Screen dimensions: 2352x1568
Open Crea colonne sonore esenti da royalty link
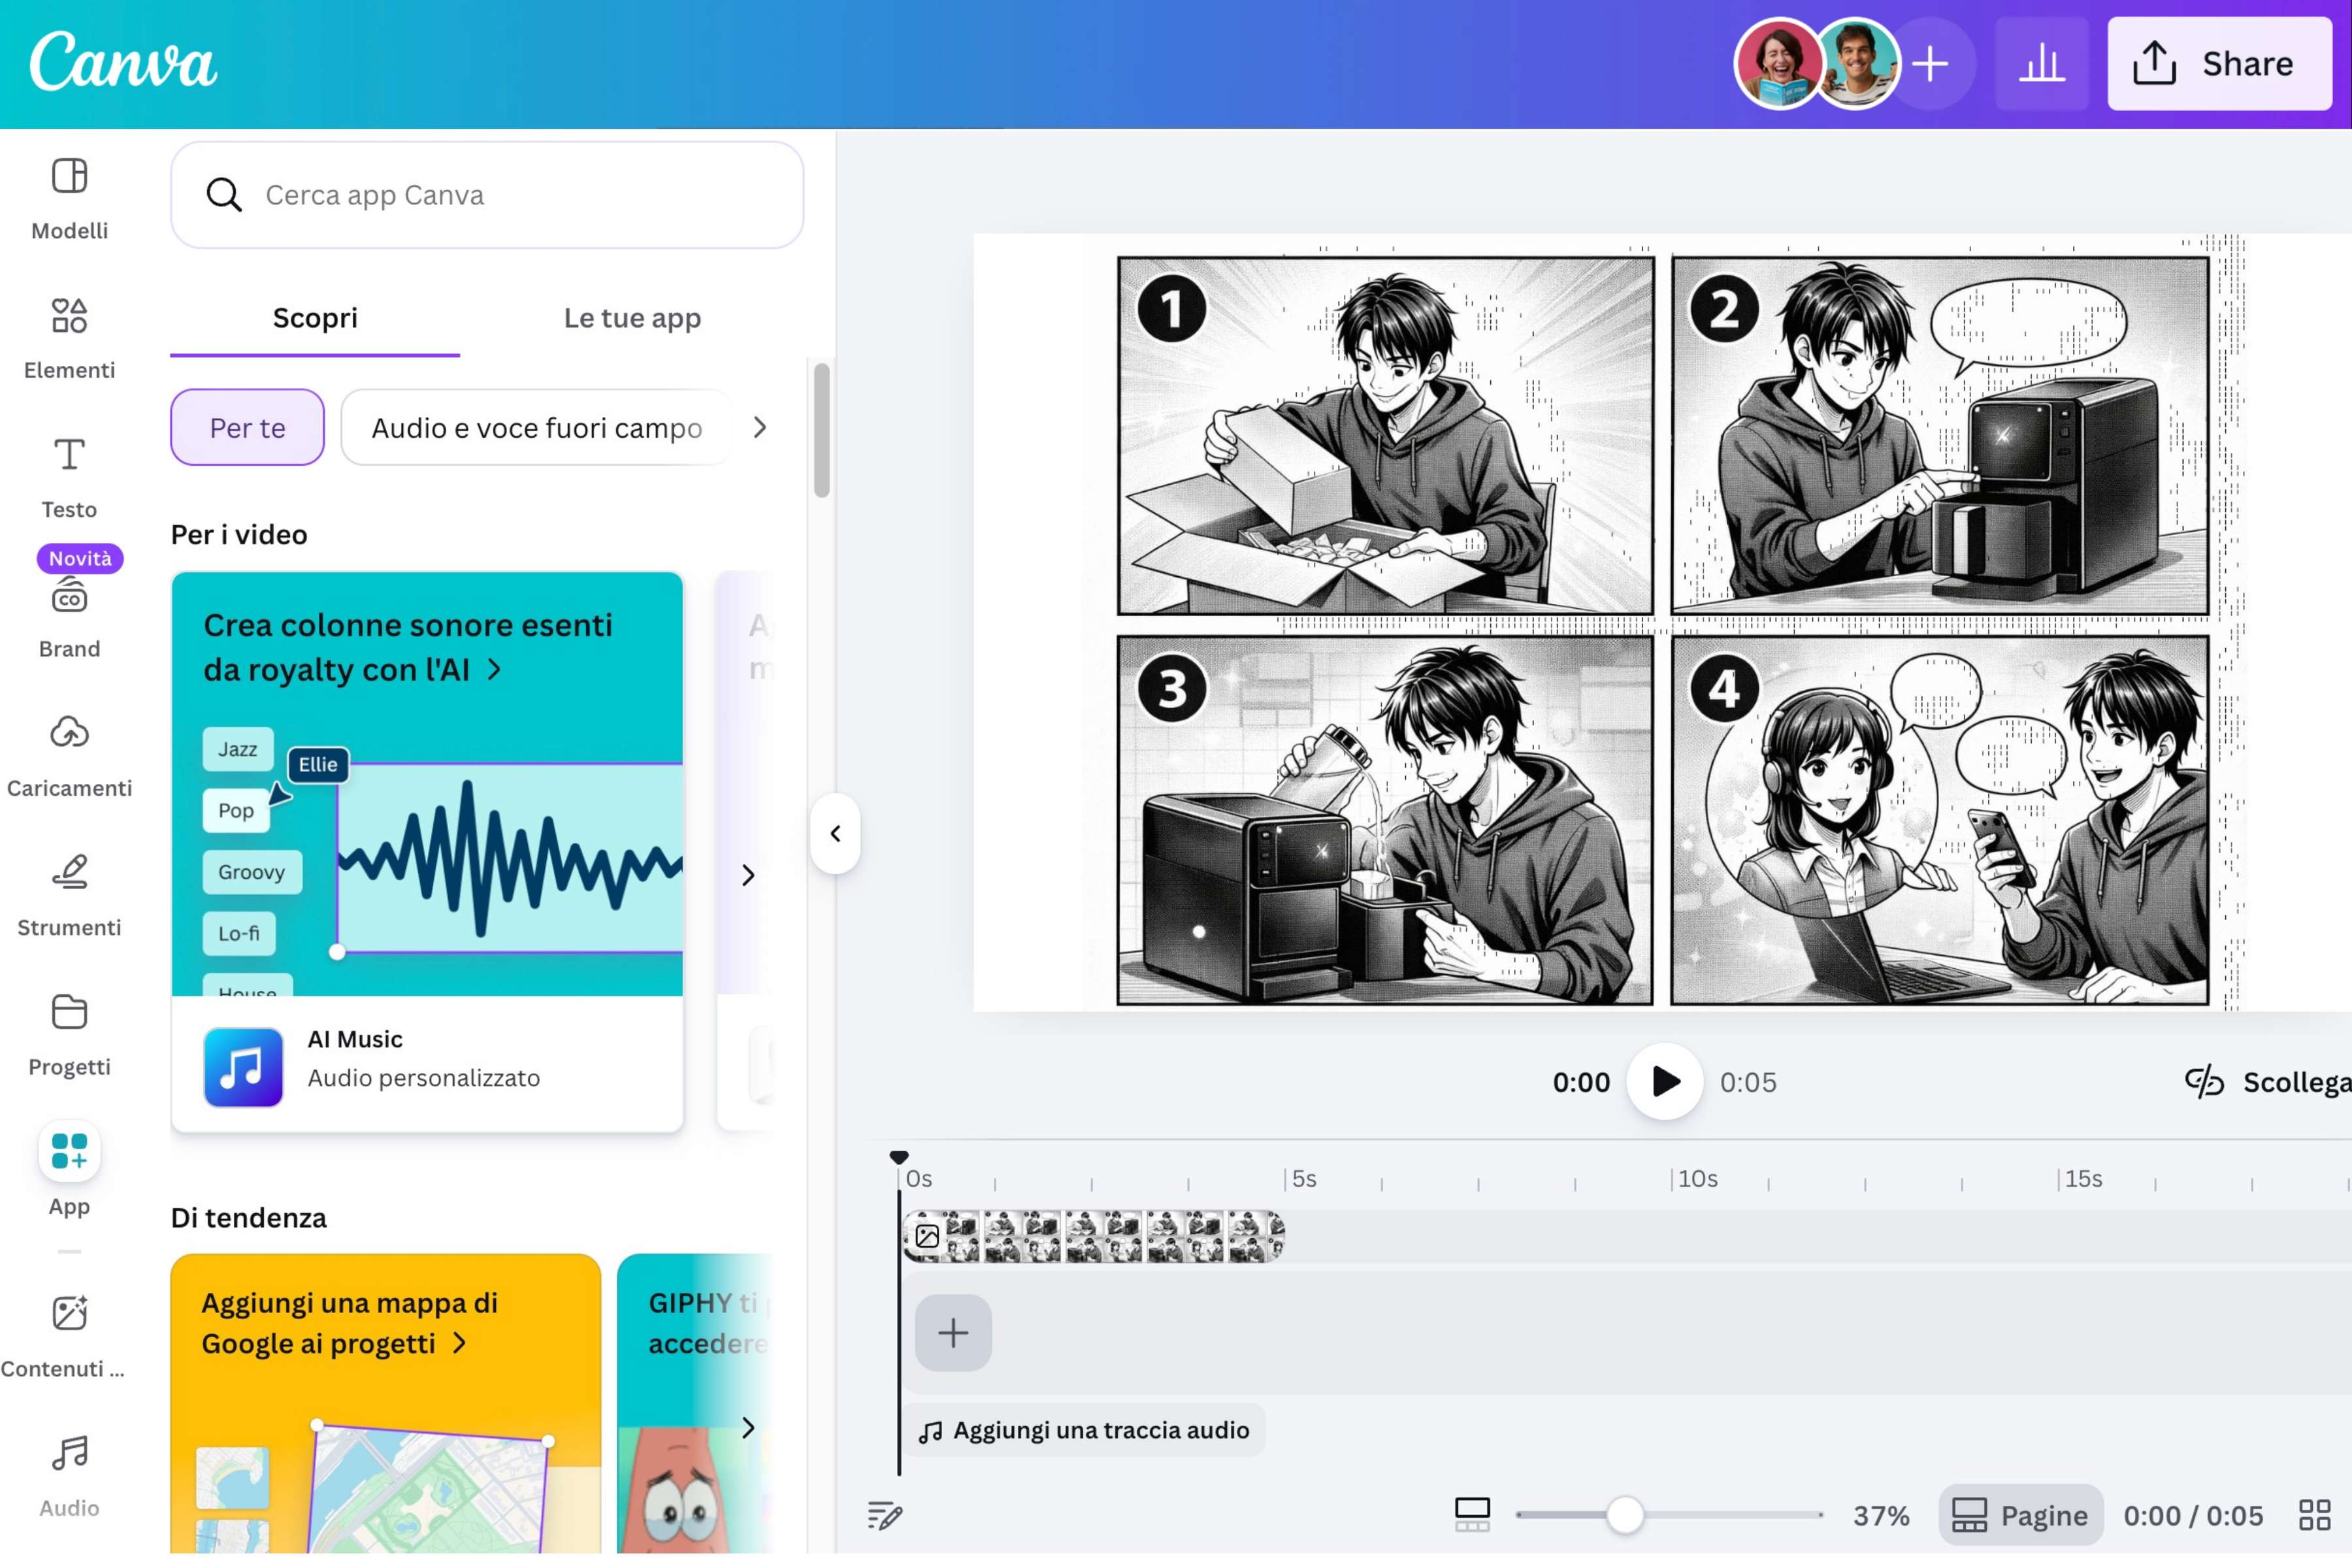point(408,647)
